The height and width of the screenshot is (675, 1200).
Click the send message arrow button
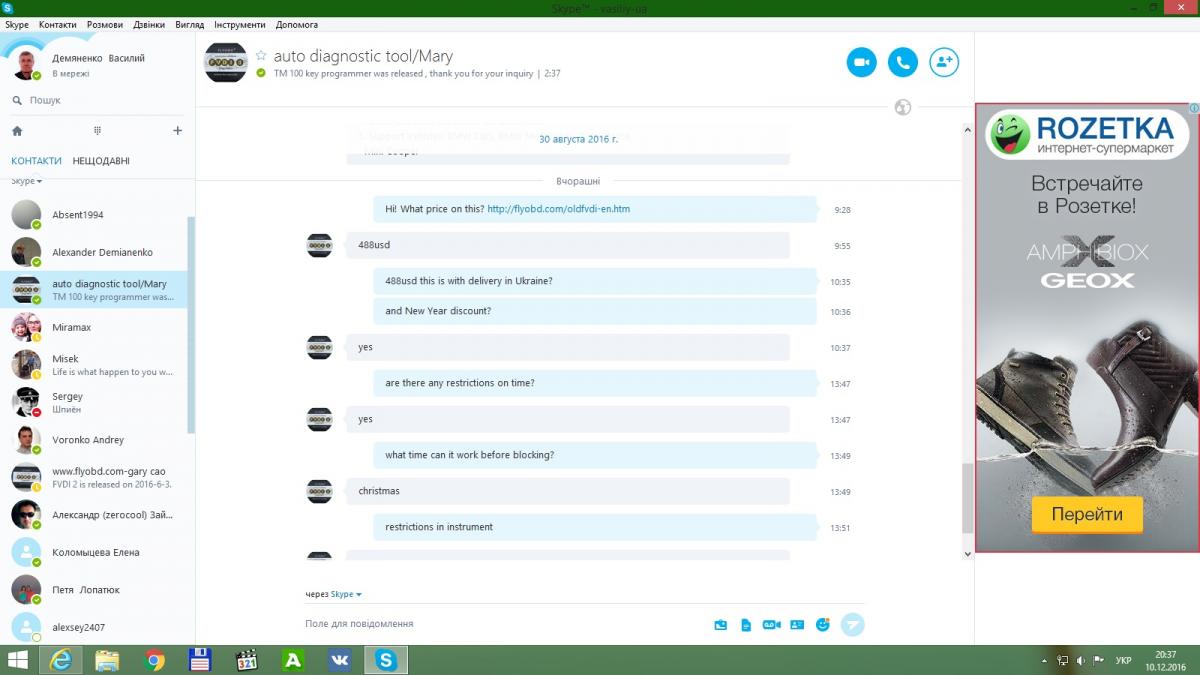pyautogui.click(x=852, y=625)
